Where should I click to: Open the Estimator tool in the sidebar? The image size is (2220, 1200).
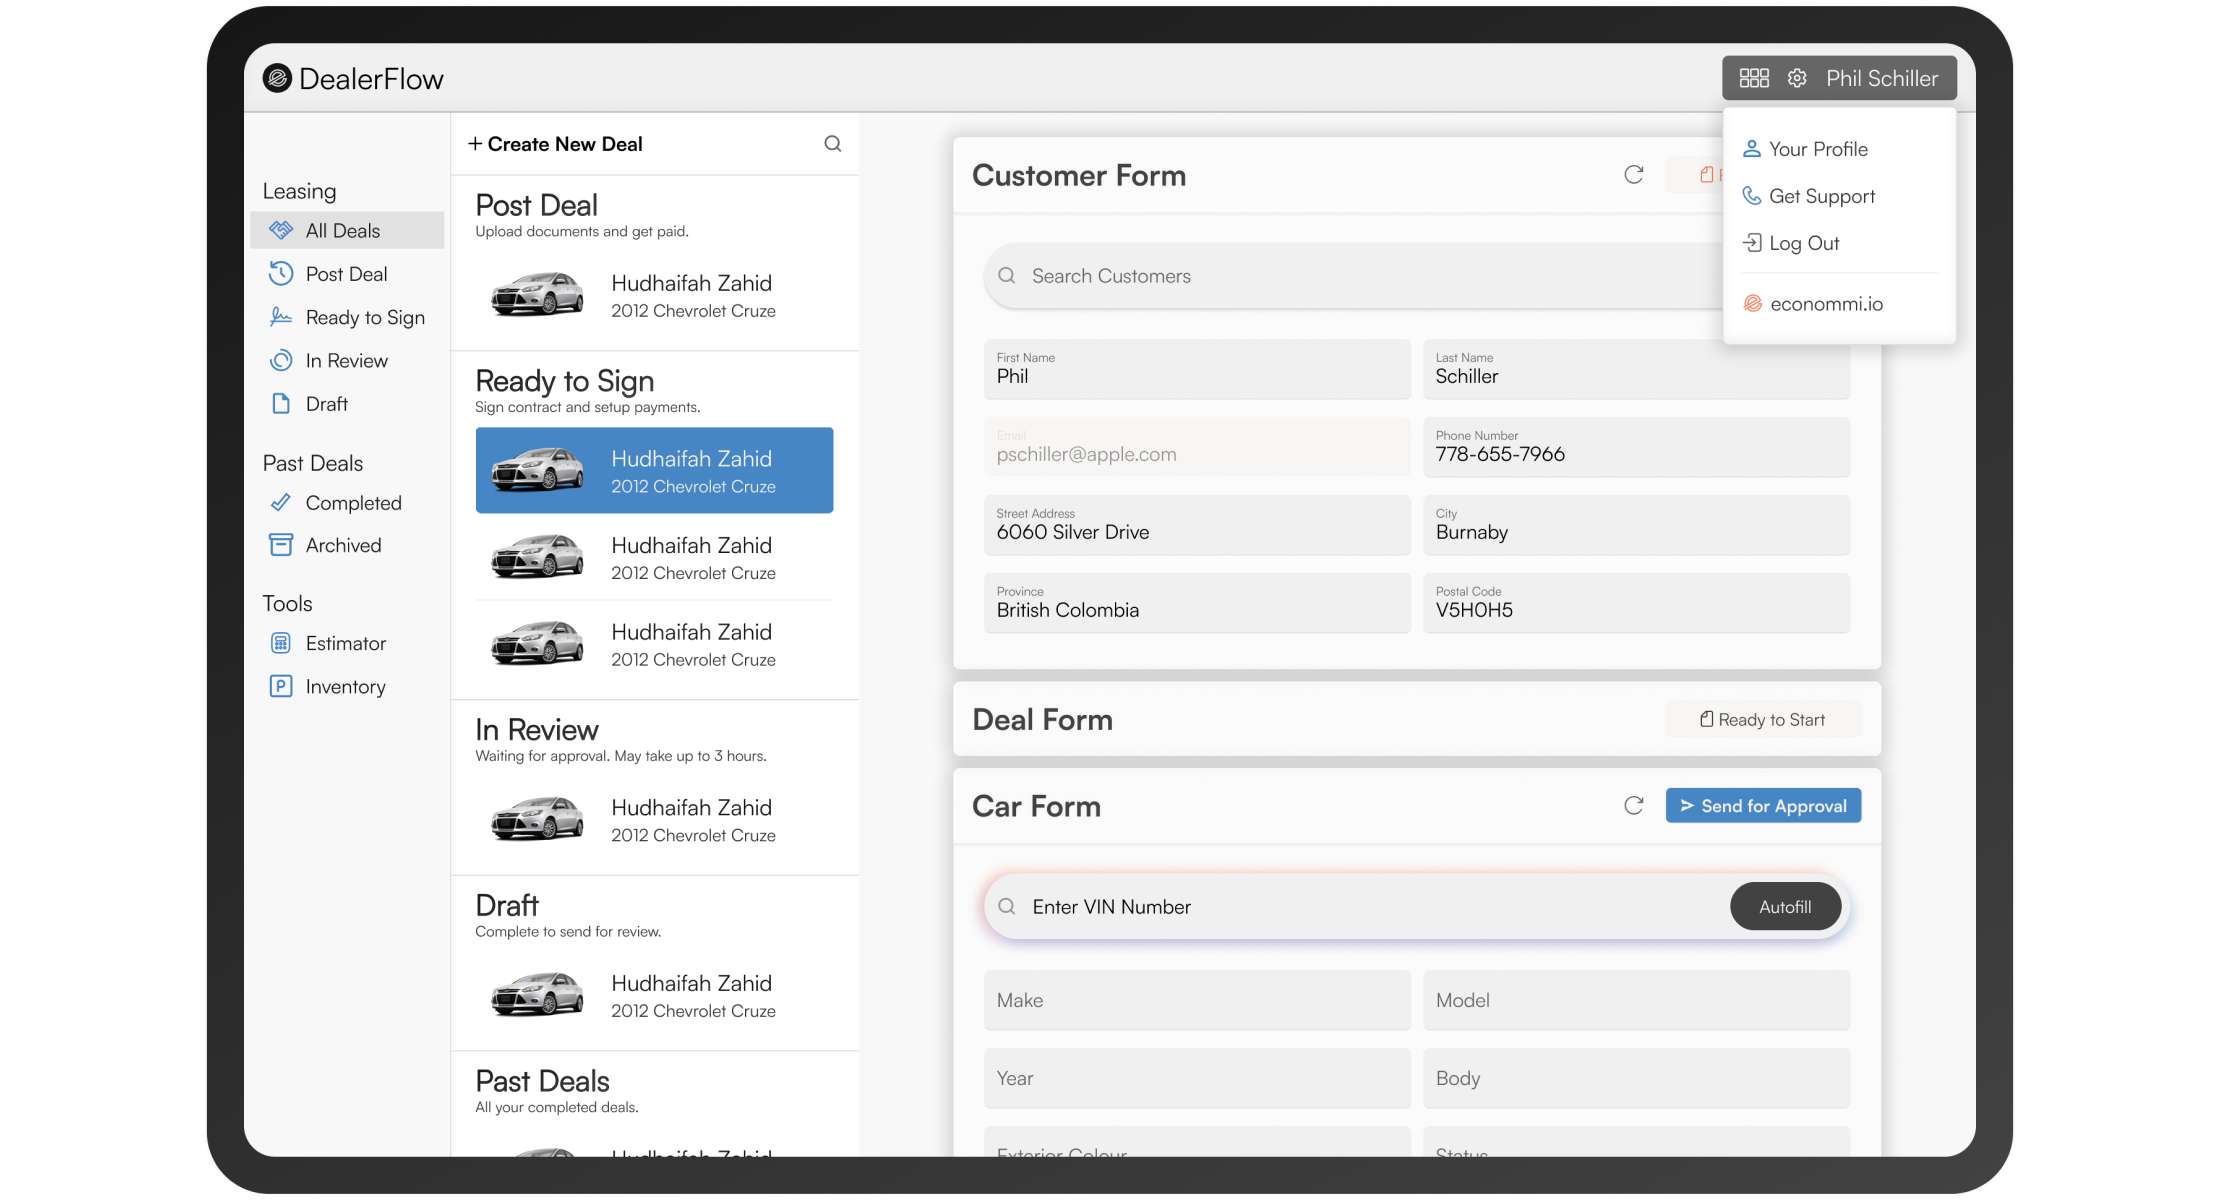pyautogui.click(x=345, y=643)
